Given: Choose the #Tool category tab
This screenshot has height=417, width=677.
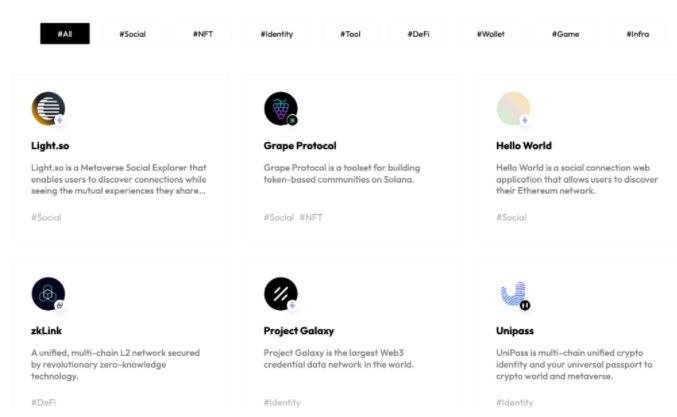Looking at the screenshot, I should coord(351,34).
